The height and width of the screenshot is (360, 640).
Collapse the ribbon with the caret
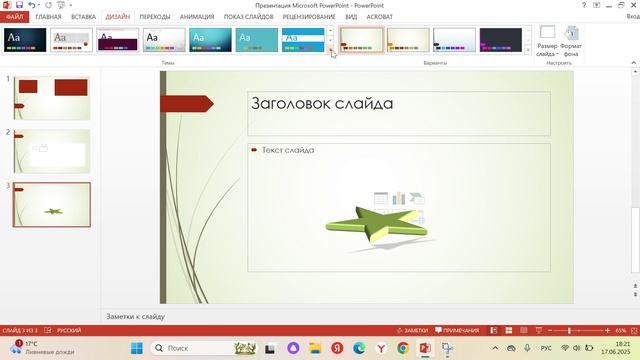633,62
